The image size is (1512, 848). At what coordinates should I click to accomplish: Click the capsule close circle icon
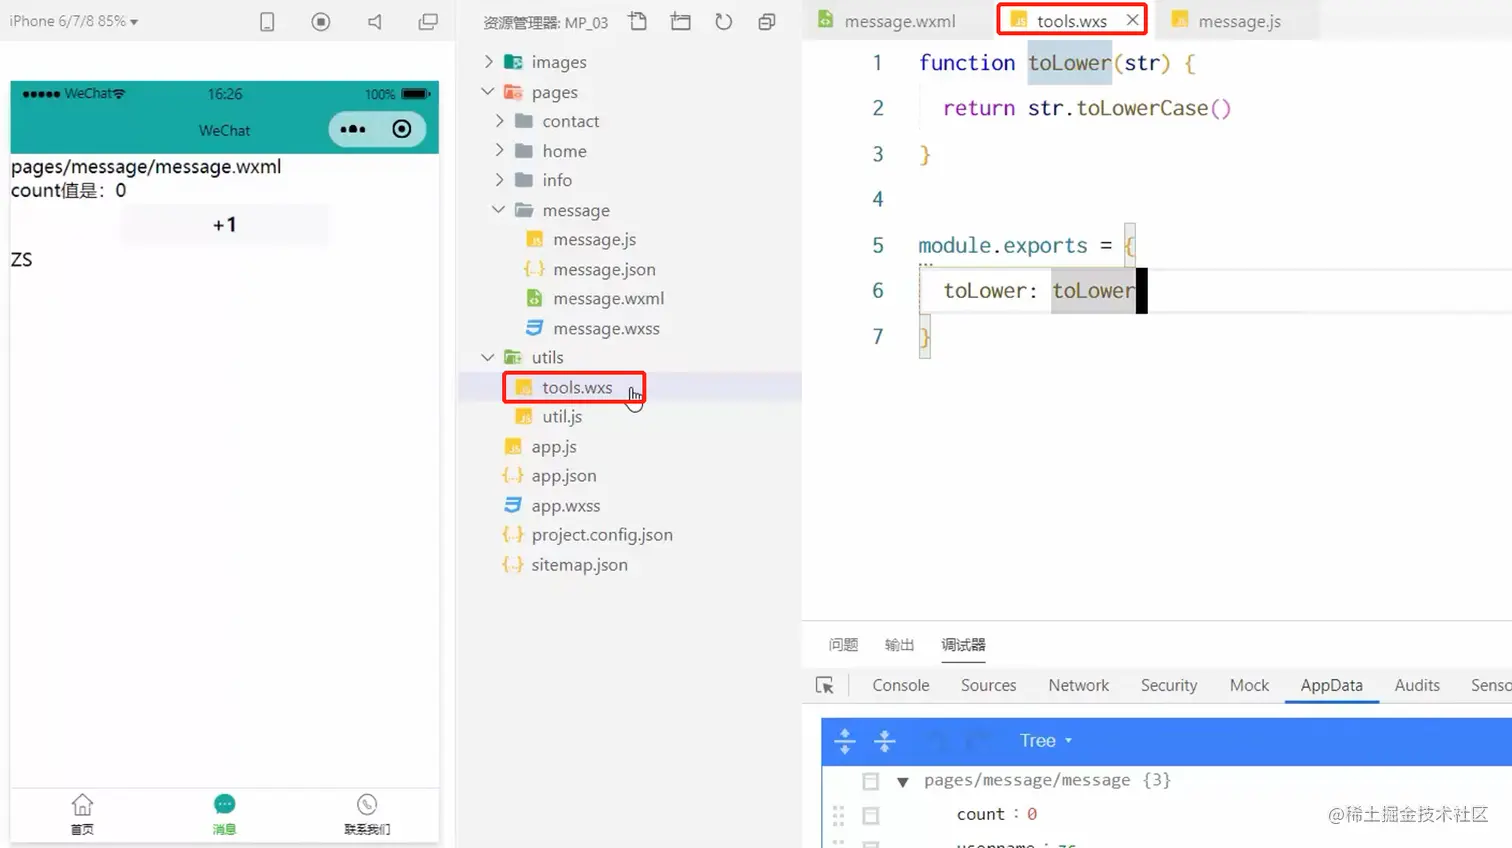[x=402, y=129]
